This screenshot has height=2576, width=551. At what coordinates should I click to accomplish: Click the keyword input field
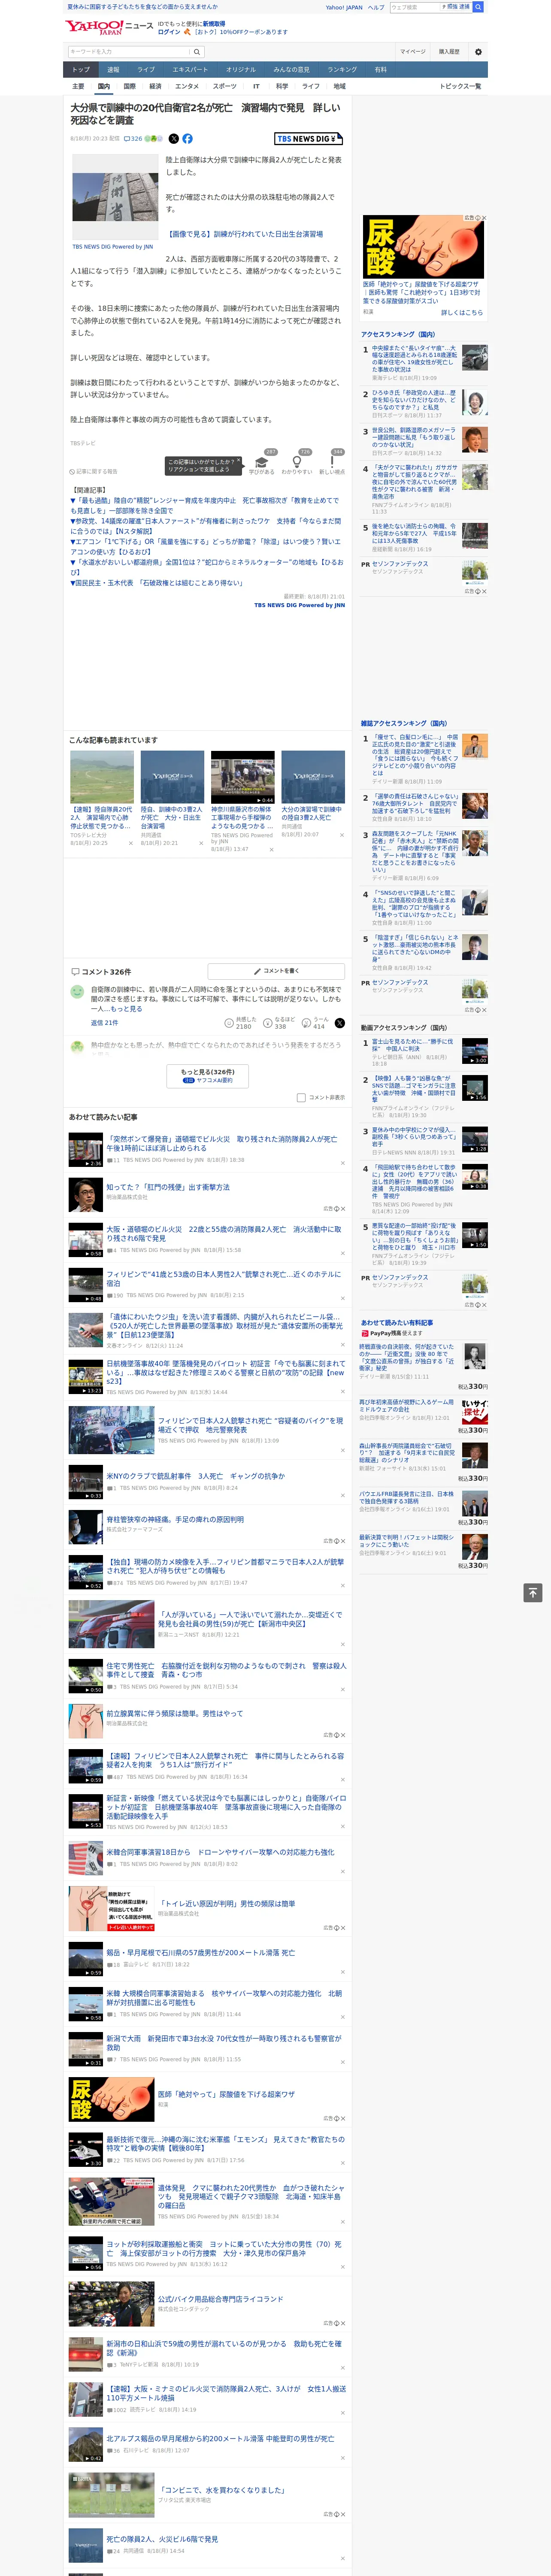[129, 52]
